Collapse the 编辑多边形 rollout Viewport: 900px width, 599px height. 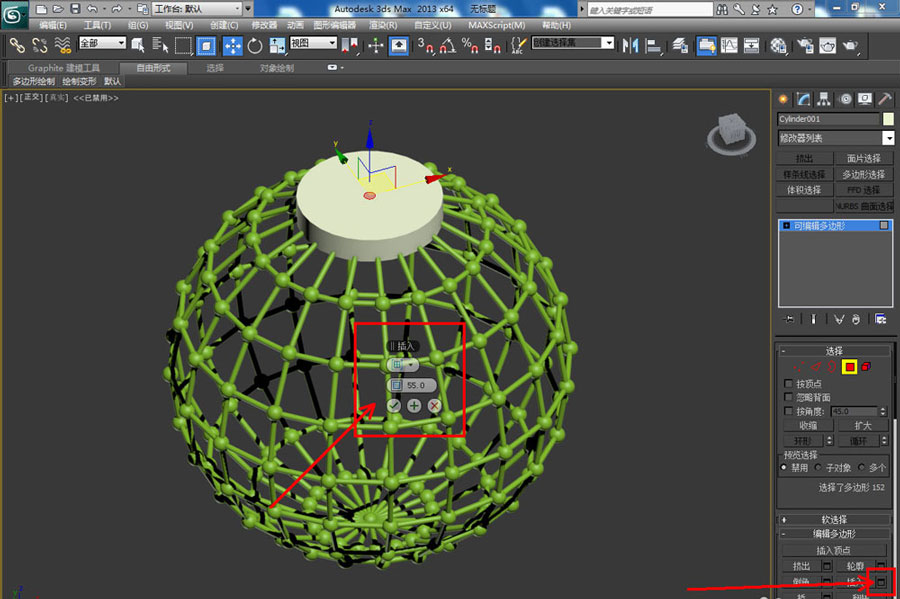pos(834,534)
